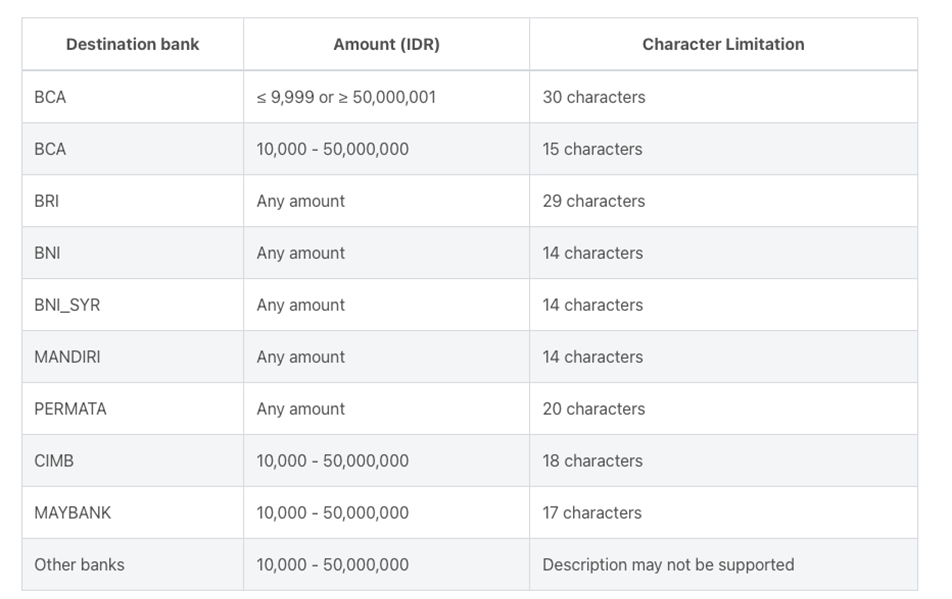
Task: Select the BCA 15 characters cell
Action: (723, 149)
